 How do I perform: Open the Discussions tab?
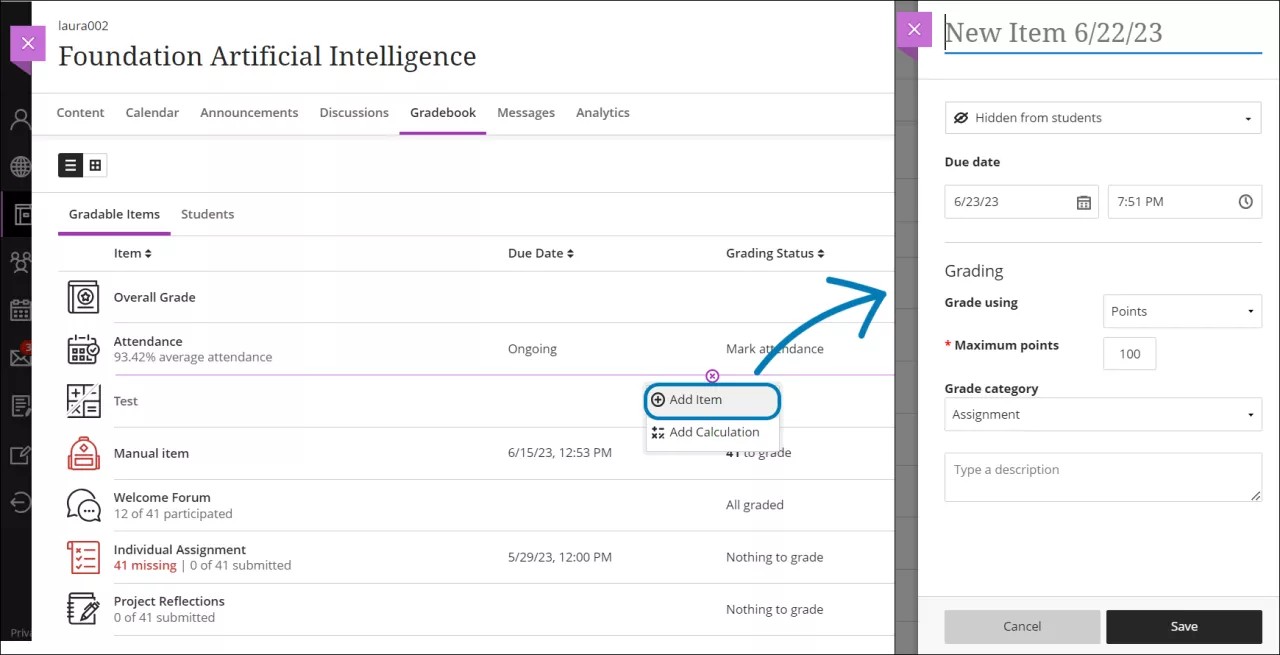pyautogui.click(x=354, y=112)
